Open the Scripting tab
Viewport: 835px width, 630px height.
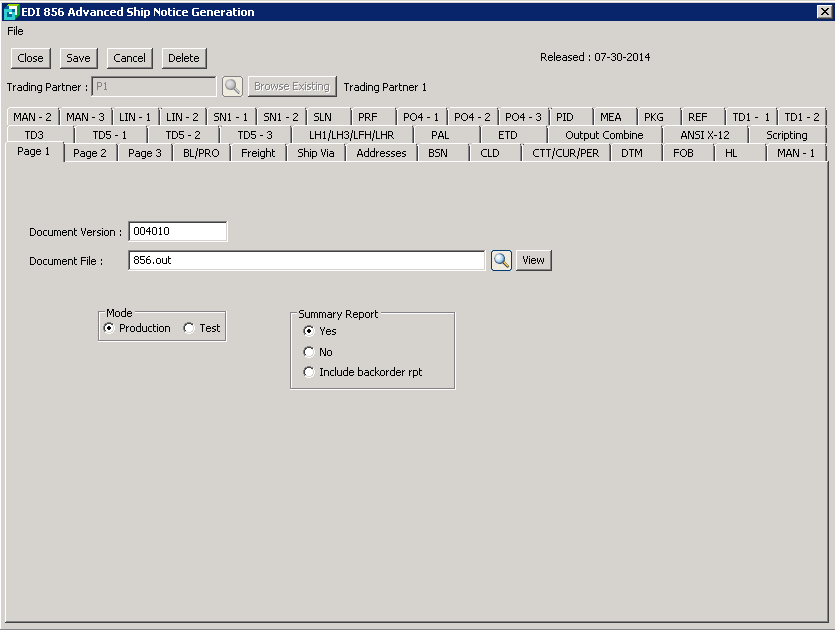pos(786,135)
